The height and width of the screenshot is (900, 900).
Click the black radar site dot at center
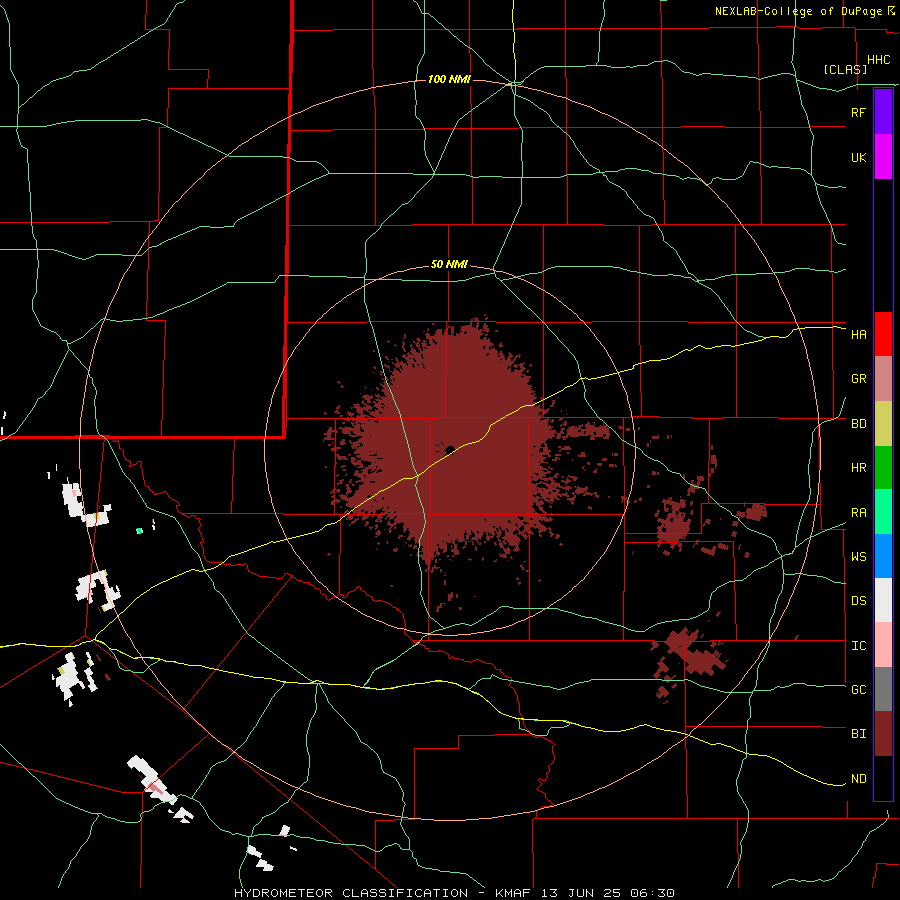(450, 449)
